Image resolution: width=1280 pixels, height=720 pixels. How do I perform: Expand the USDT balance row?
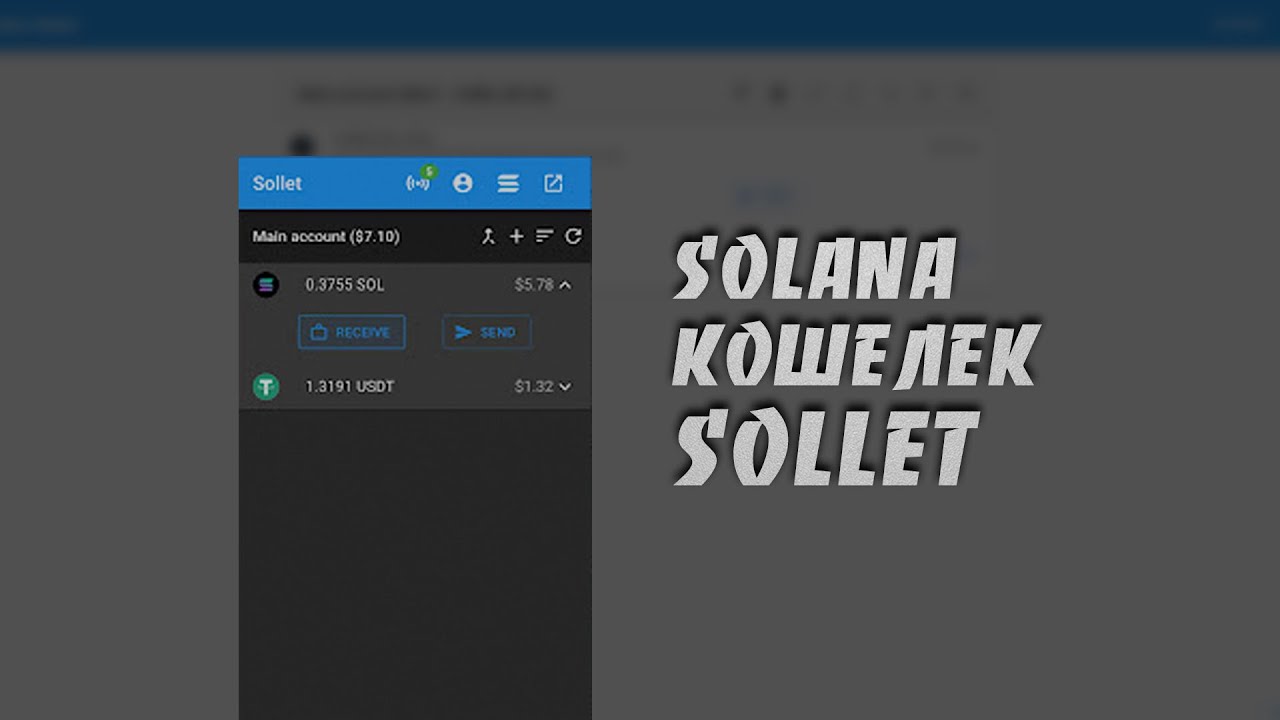565,386
